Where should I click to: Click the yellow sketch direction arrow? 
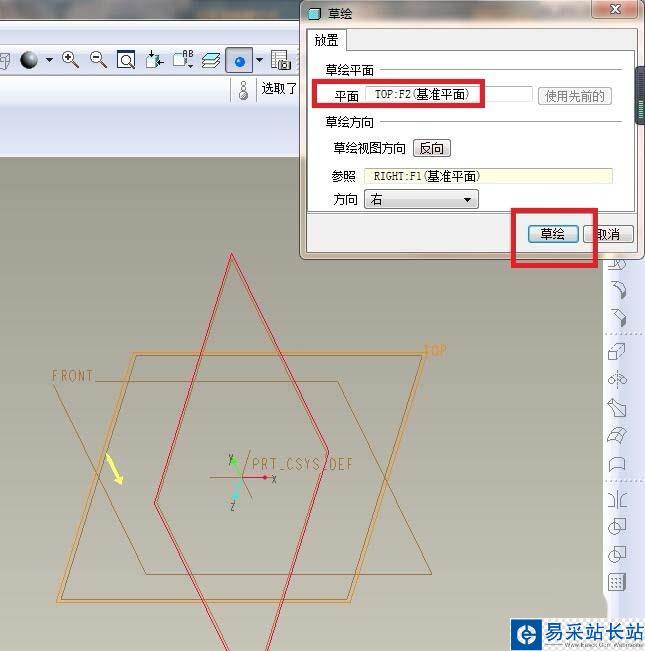point(115,469)
